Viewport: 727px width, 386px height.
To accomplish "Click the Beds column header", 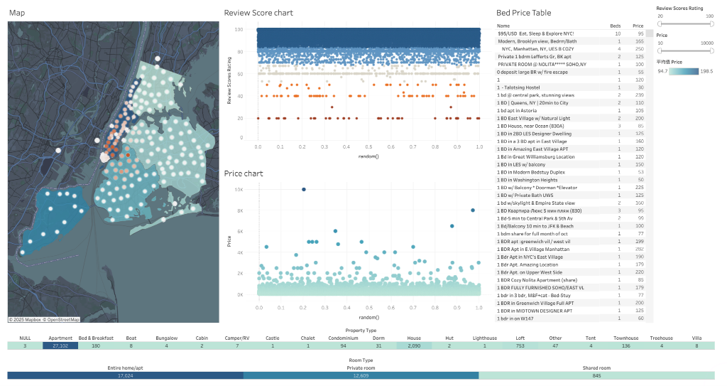I will pos(615,26).
